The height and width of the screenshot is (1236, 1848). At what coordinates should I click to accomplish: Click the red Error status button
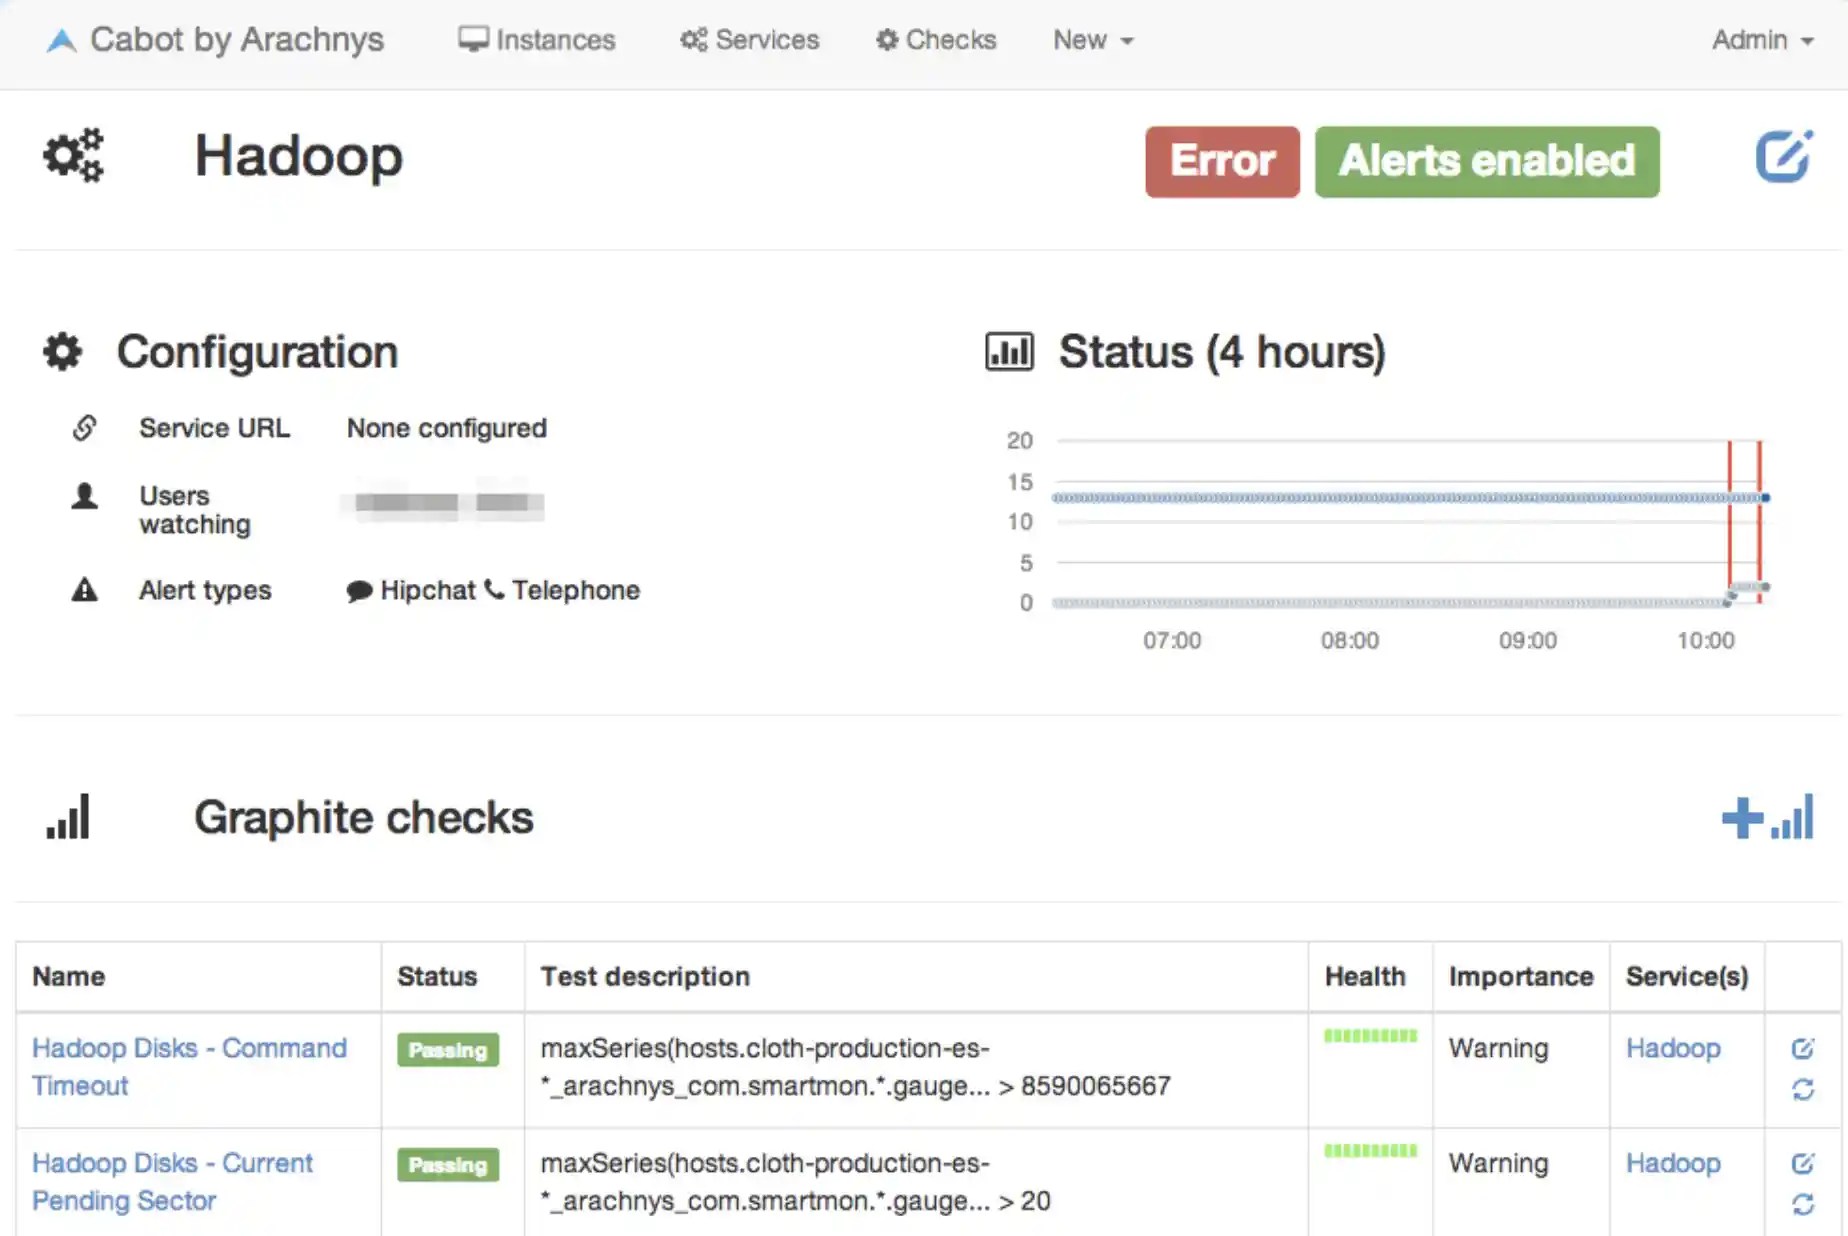click(x=1222, y=161)
